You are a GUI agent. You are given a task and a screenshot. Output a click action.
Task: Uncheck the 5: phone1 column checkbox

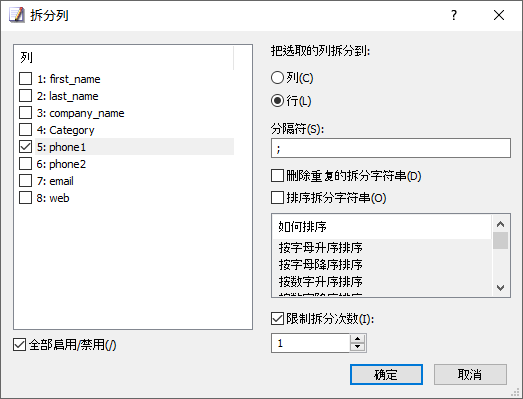[26, 147]
